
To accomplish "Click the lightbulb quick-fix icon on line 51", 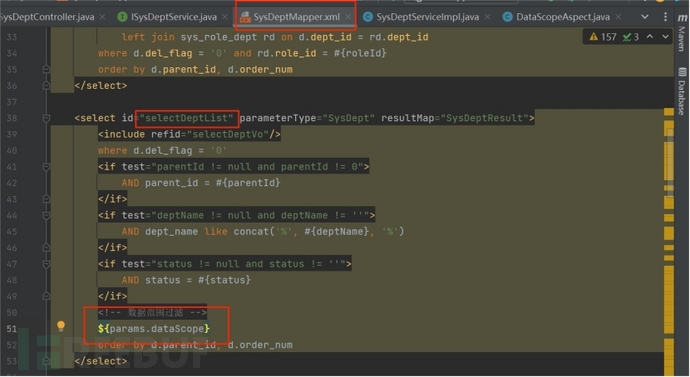I will point(61,326).
